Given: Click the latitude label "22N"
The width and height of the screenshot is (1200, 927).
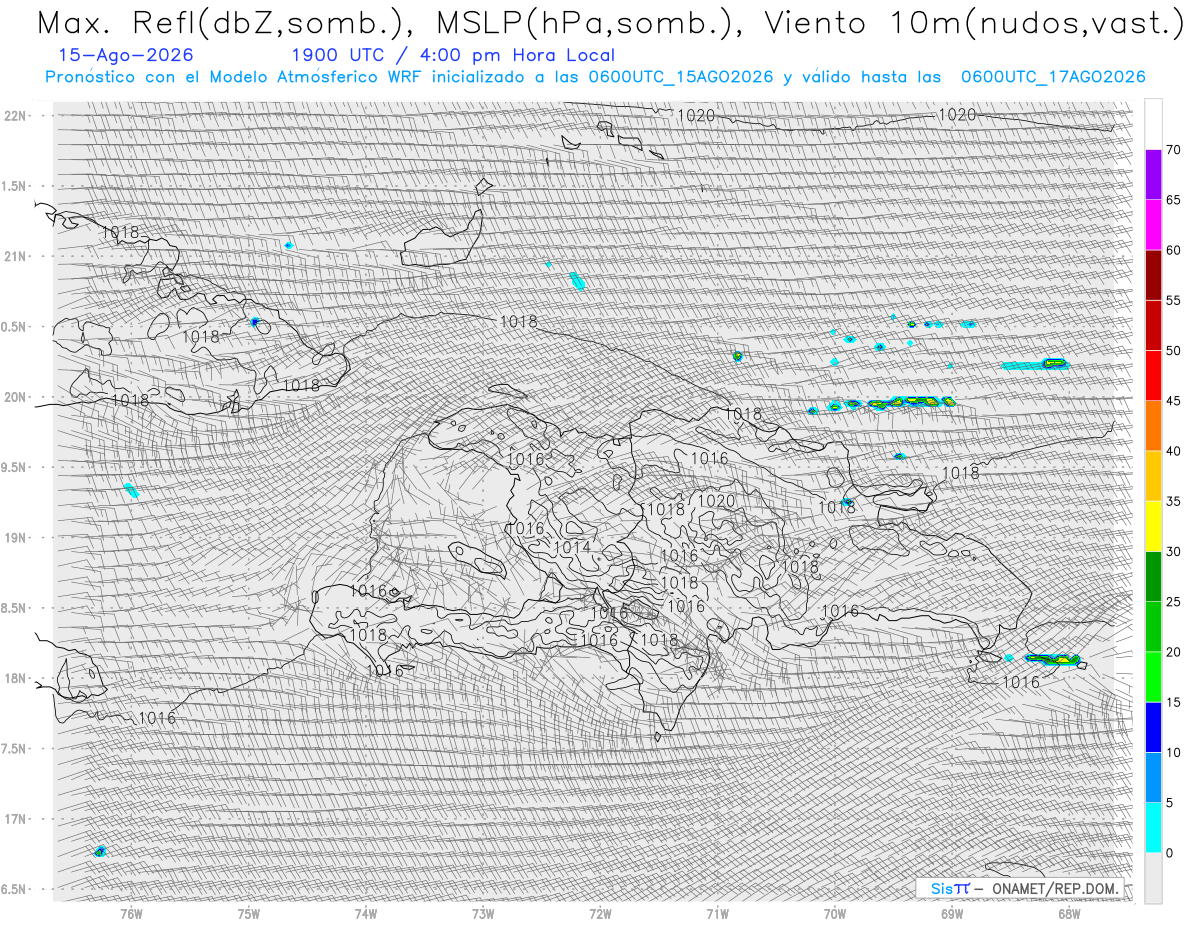Looking at the screenshot, I should [x=15, y=115].
